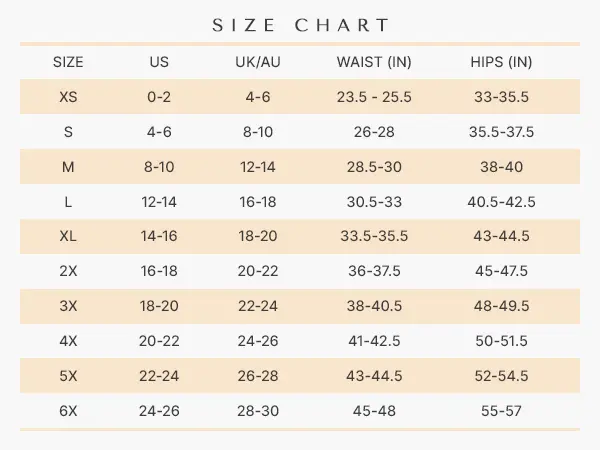Select waist value 23.5 - 25.5

click(374, 97)
